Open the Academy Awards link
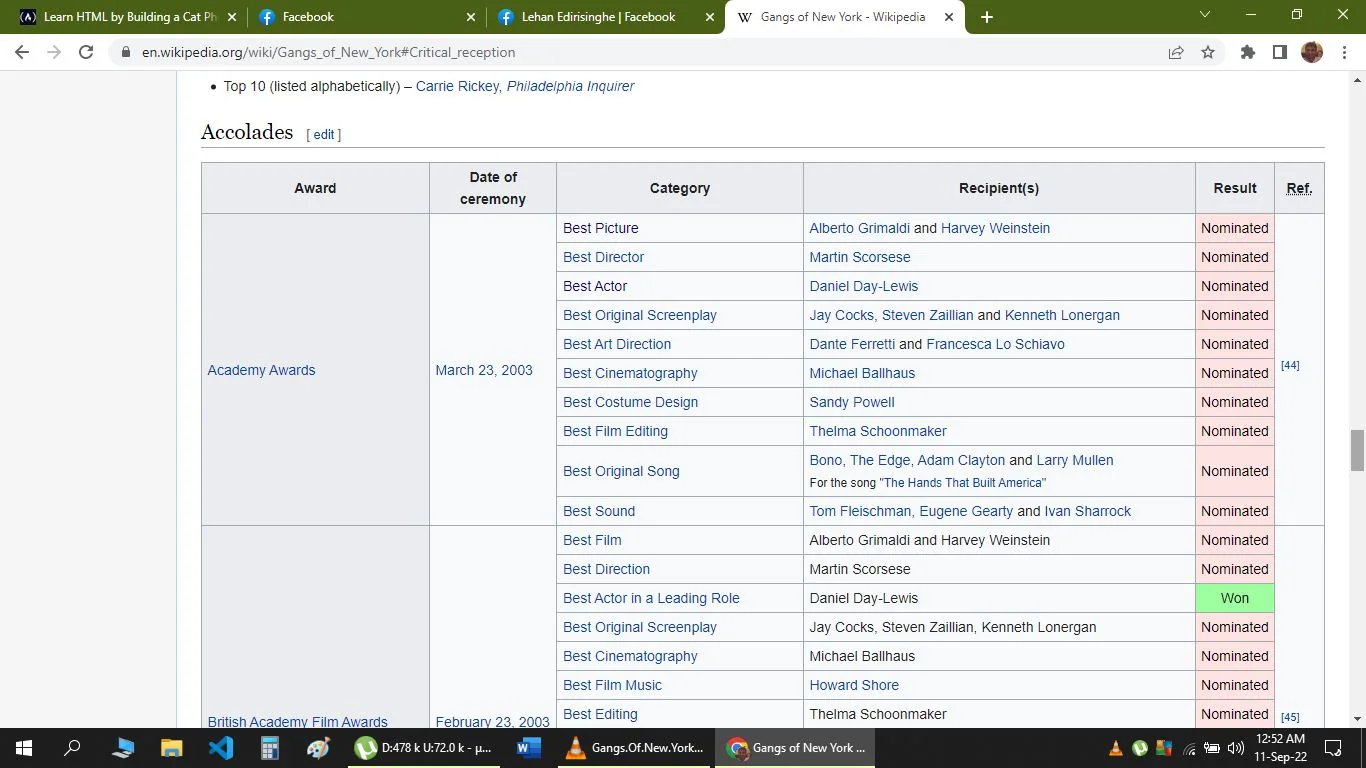This screenshot has height=768, width=1366. [261, 370]
